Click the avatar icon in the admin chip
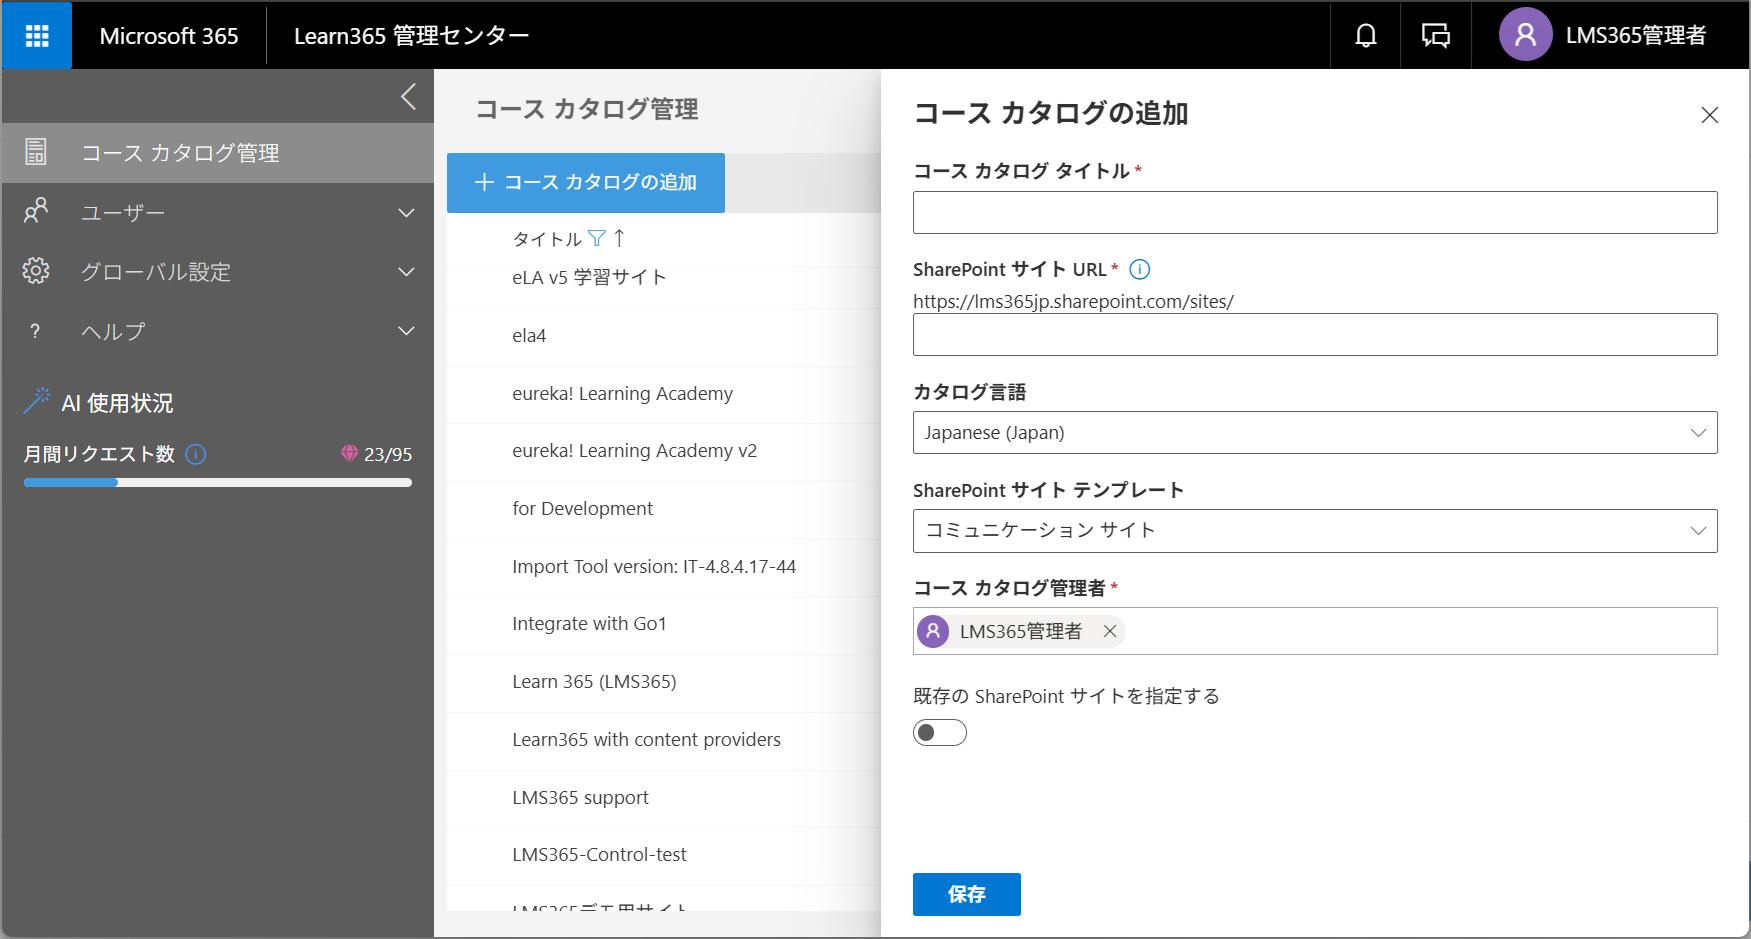Viewport: 1751px width, 939px height. 933,631
